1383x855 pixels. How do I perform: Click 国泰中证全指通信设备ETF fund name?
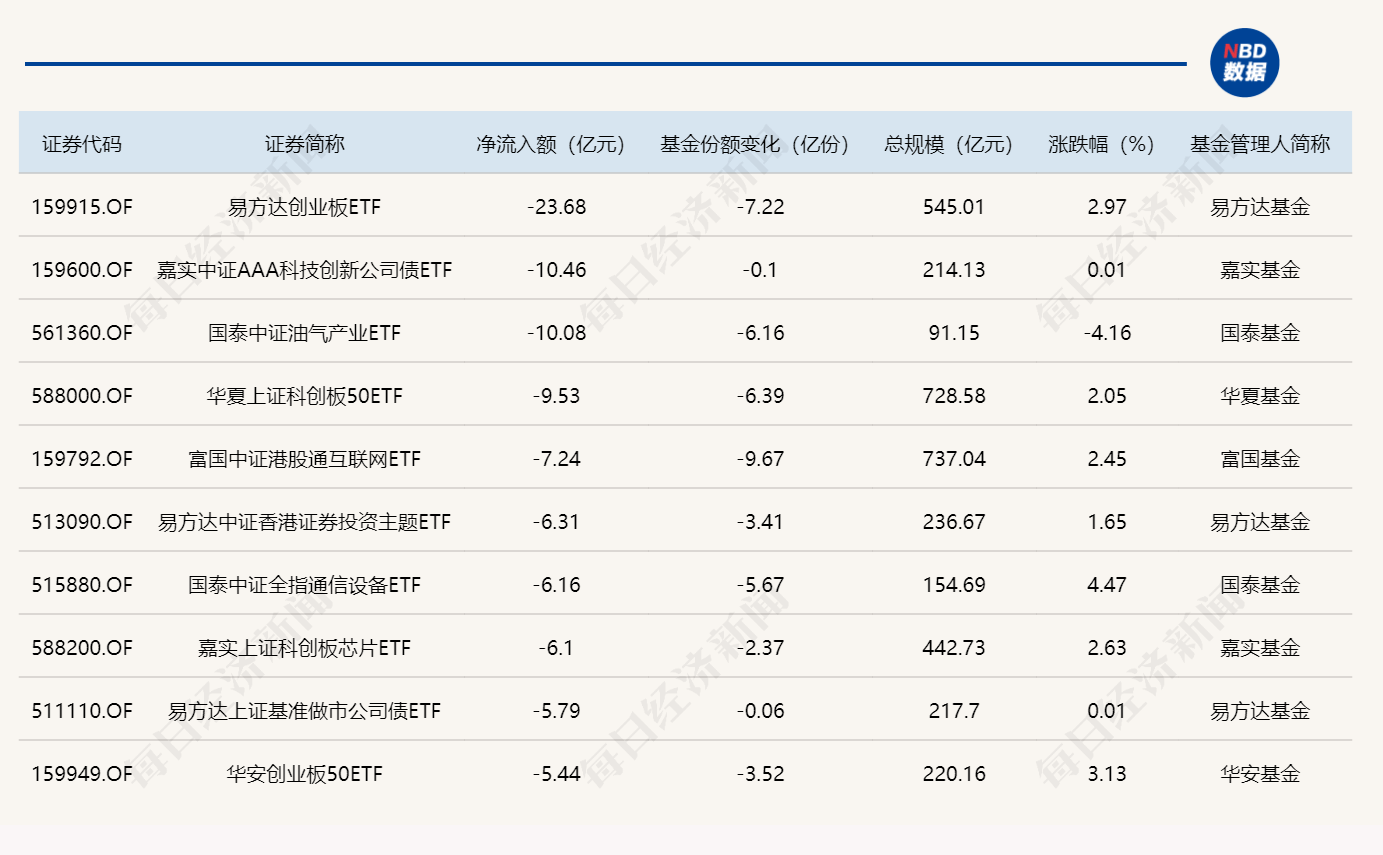304,585
